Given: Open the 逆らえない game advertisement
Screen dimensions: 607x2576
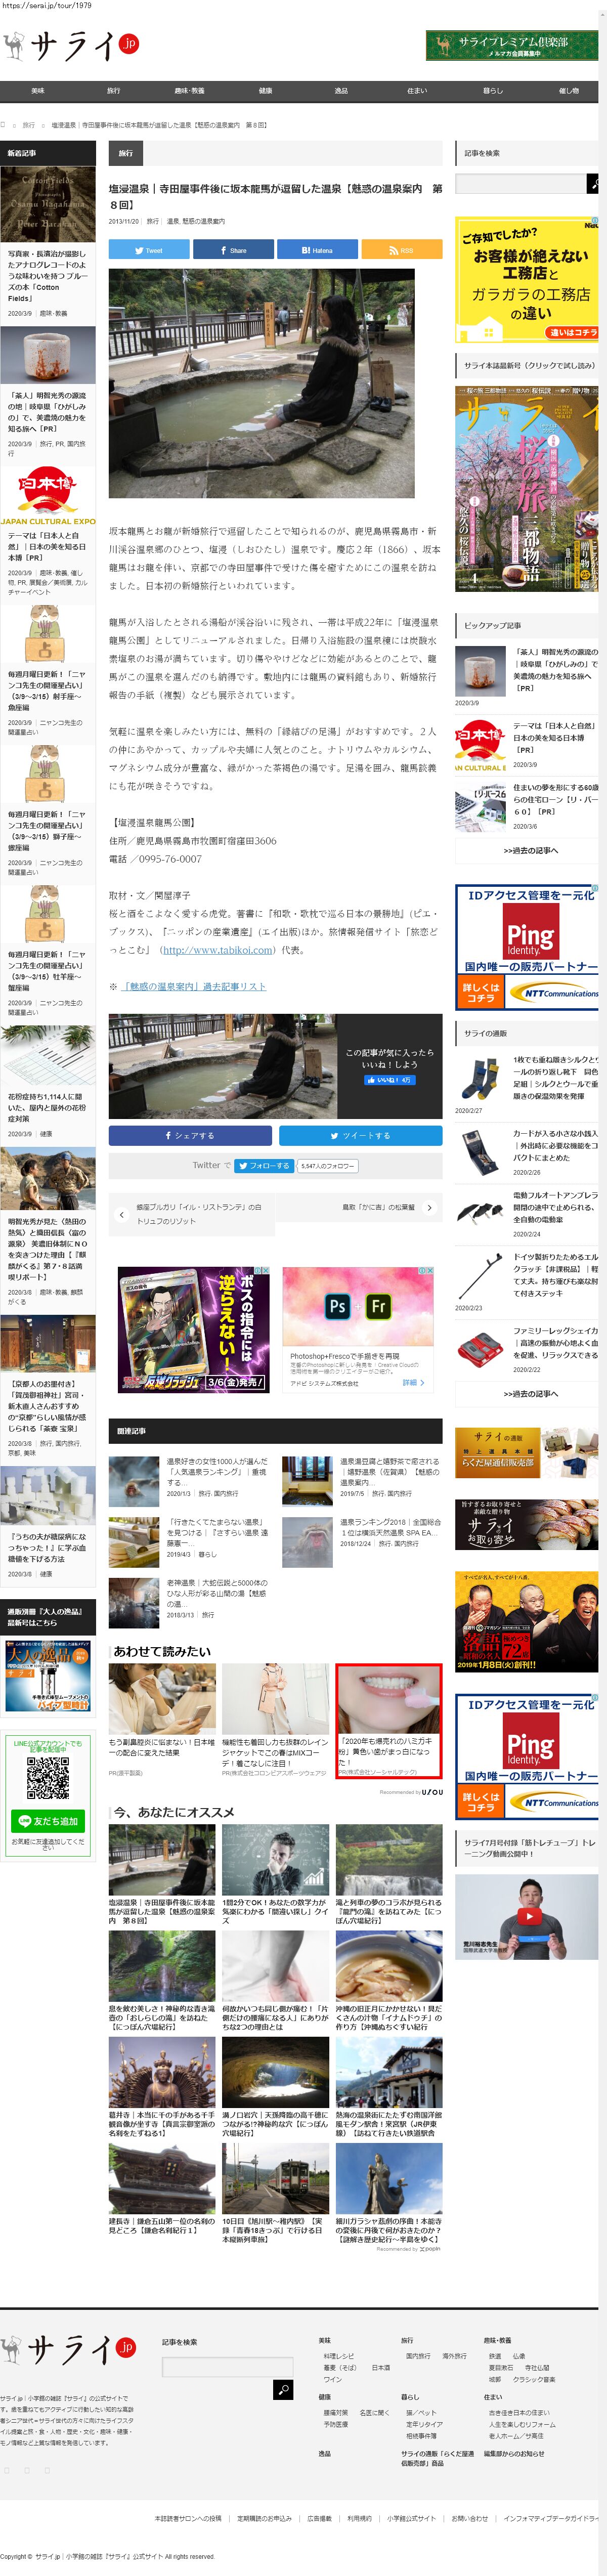Looking at the screenshot, I should pos(194,1329).
